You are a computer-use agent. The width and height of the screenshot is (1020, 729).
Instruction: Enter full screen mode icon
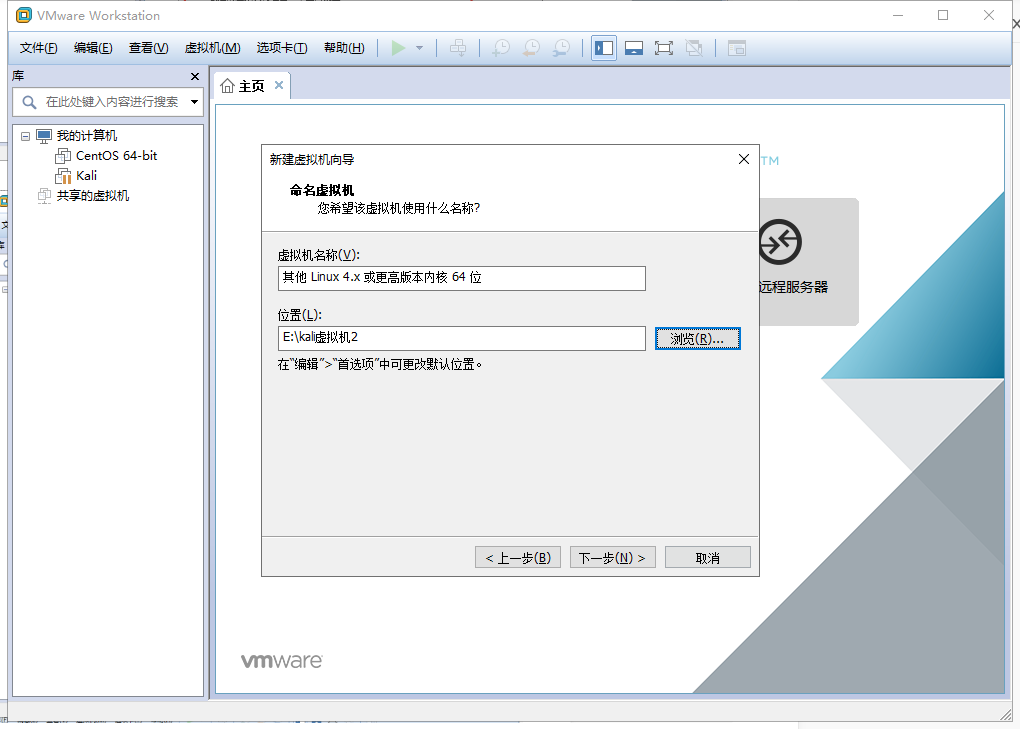[x=664, y=48]
